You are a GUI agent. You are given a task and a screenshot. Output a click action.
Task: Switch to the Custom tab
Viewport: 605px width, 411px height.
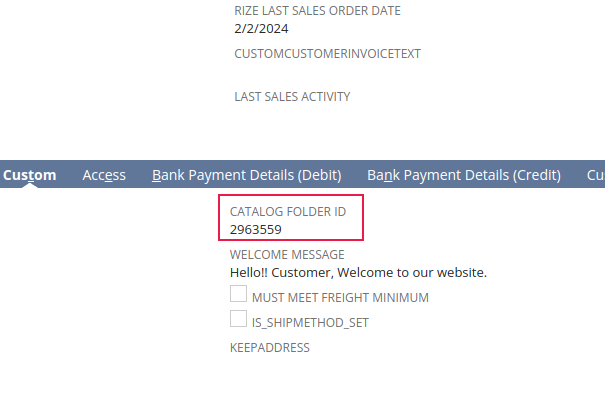[x=29, y=175]
